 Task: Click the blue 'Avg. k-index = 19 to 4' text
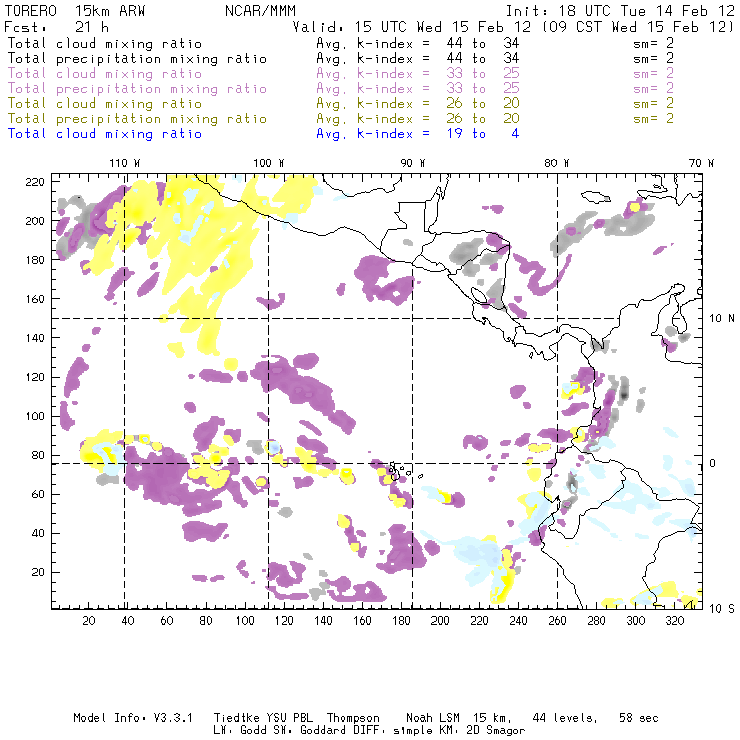pos(418,134)
